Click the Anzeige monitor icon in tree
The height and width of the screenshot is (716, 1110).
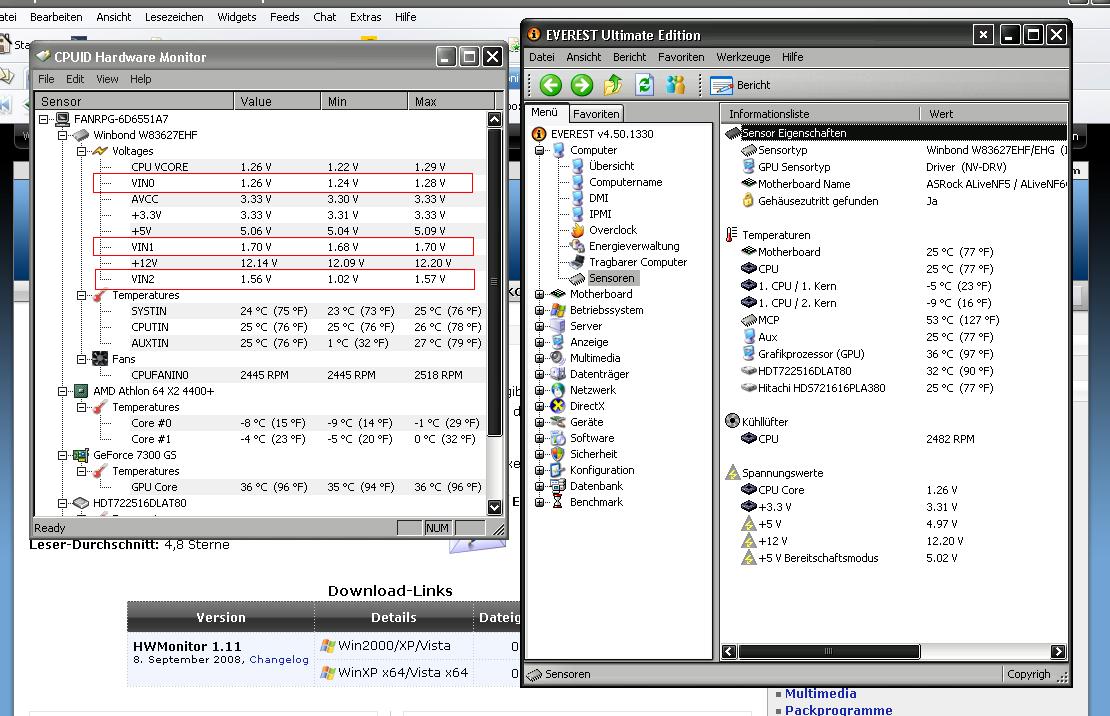[558, 342]
